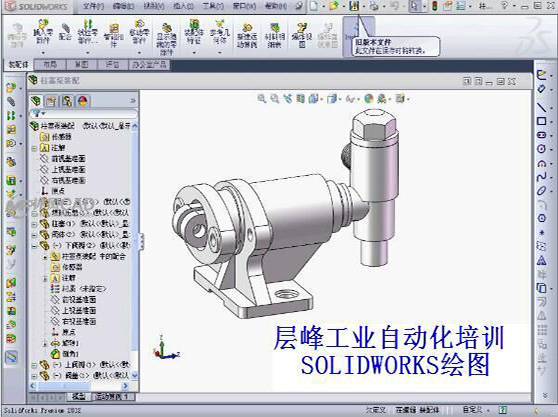The image size is (558, 417).
Task: Expand the 旋转1 feature node
Action: (x=45, y=344)
